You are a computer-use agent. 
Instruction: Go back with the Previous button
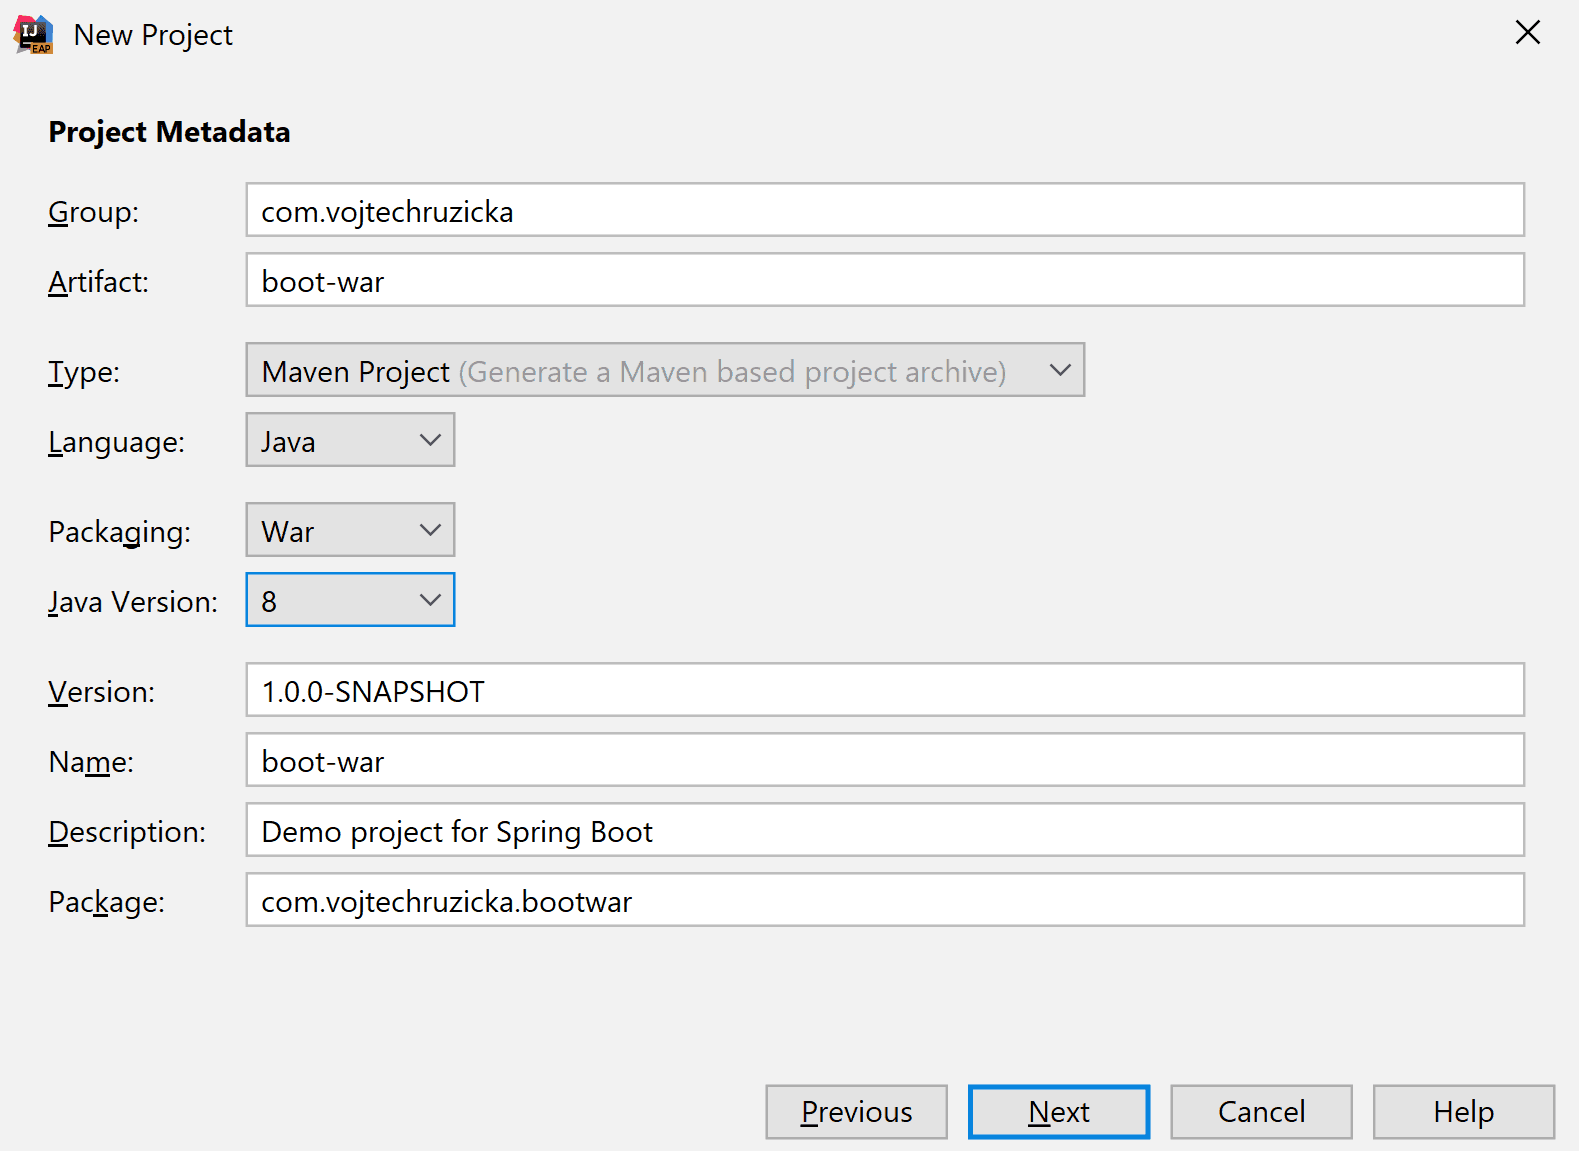[856, 1111]
